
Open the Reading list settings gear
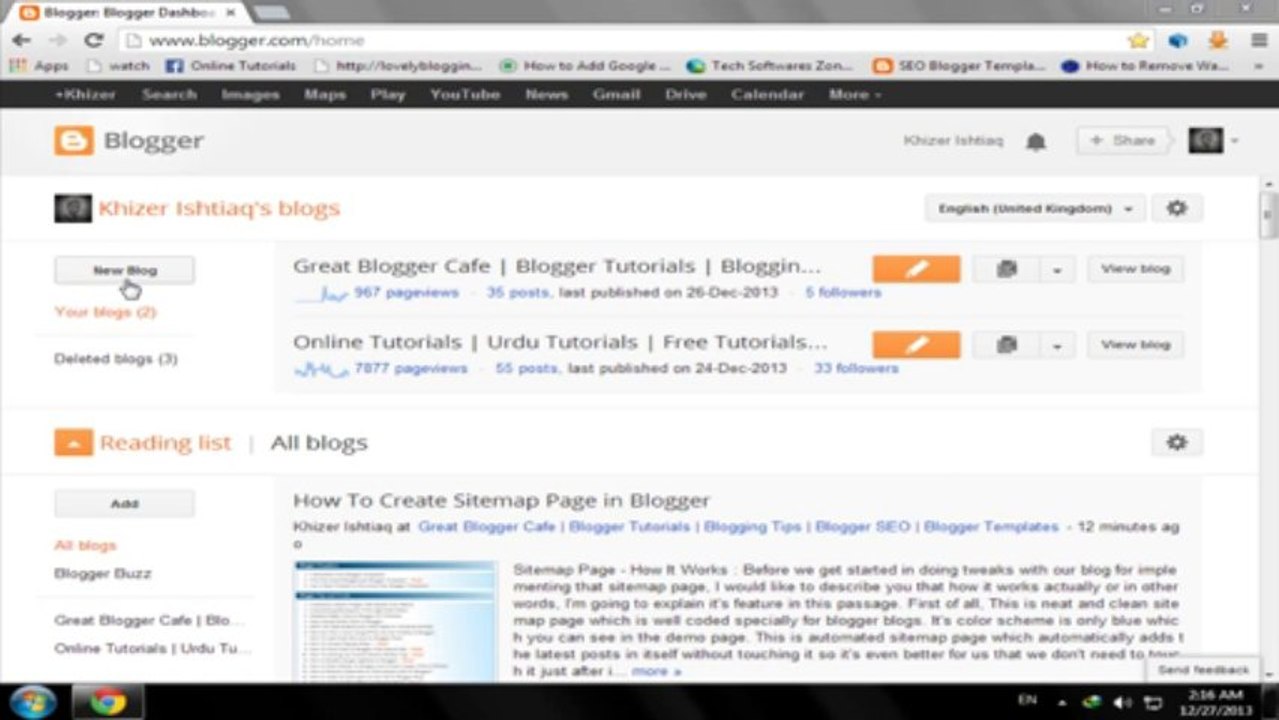(x=1177, y=442)
